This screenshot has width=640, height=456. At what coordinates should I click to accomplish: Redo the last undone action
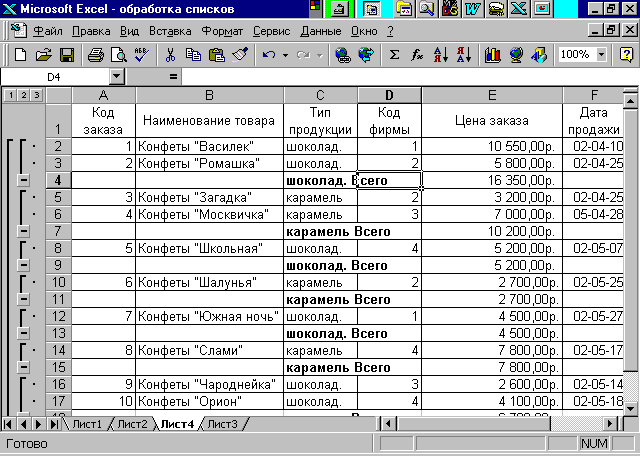303,54
